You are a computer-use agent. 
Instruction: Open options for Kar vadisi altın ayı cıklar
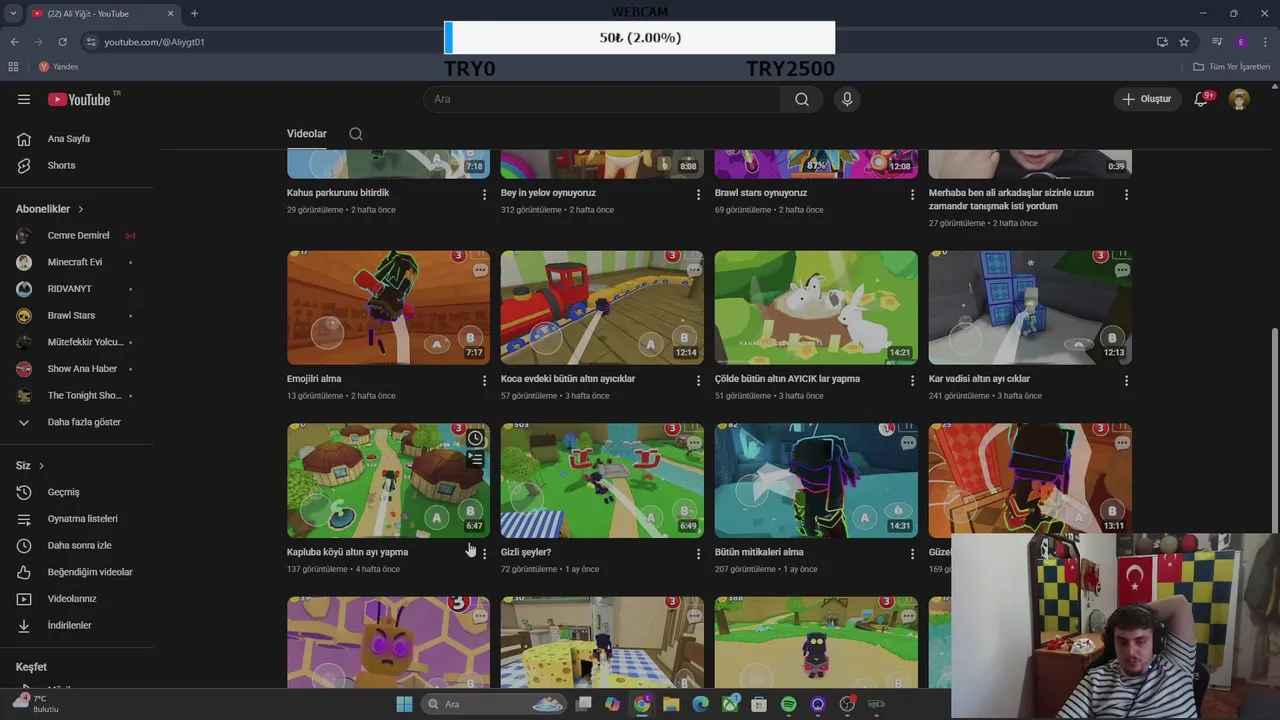[1126, 380]
